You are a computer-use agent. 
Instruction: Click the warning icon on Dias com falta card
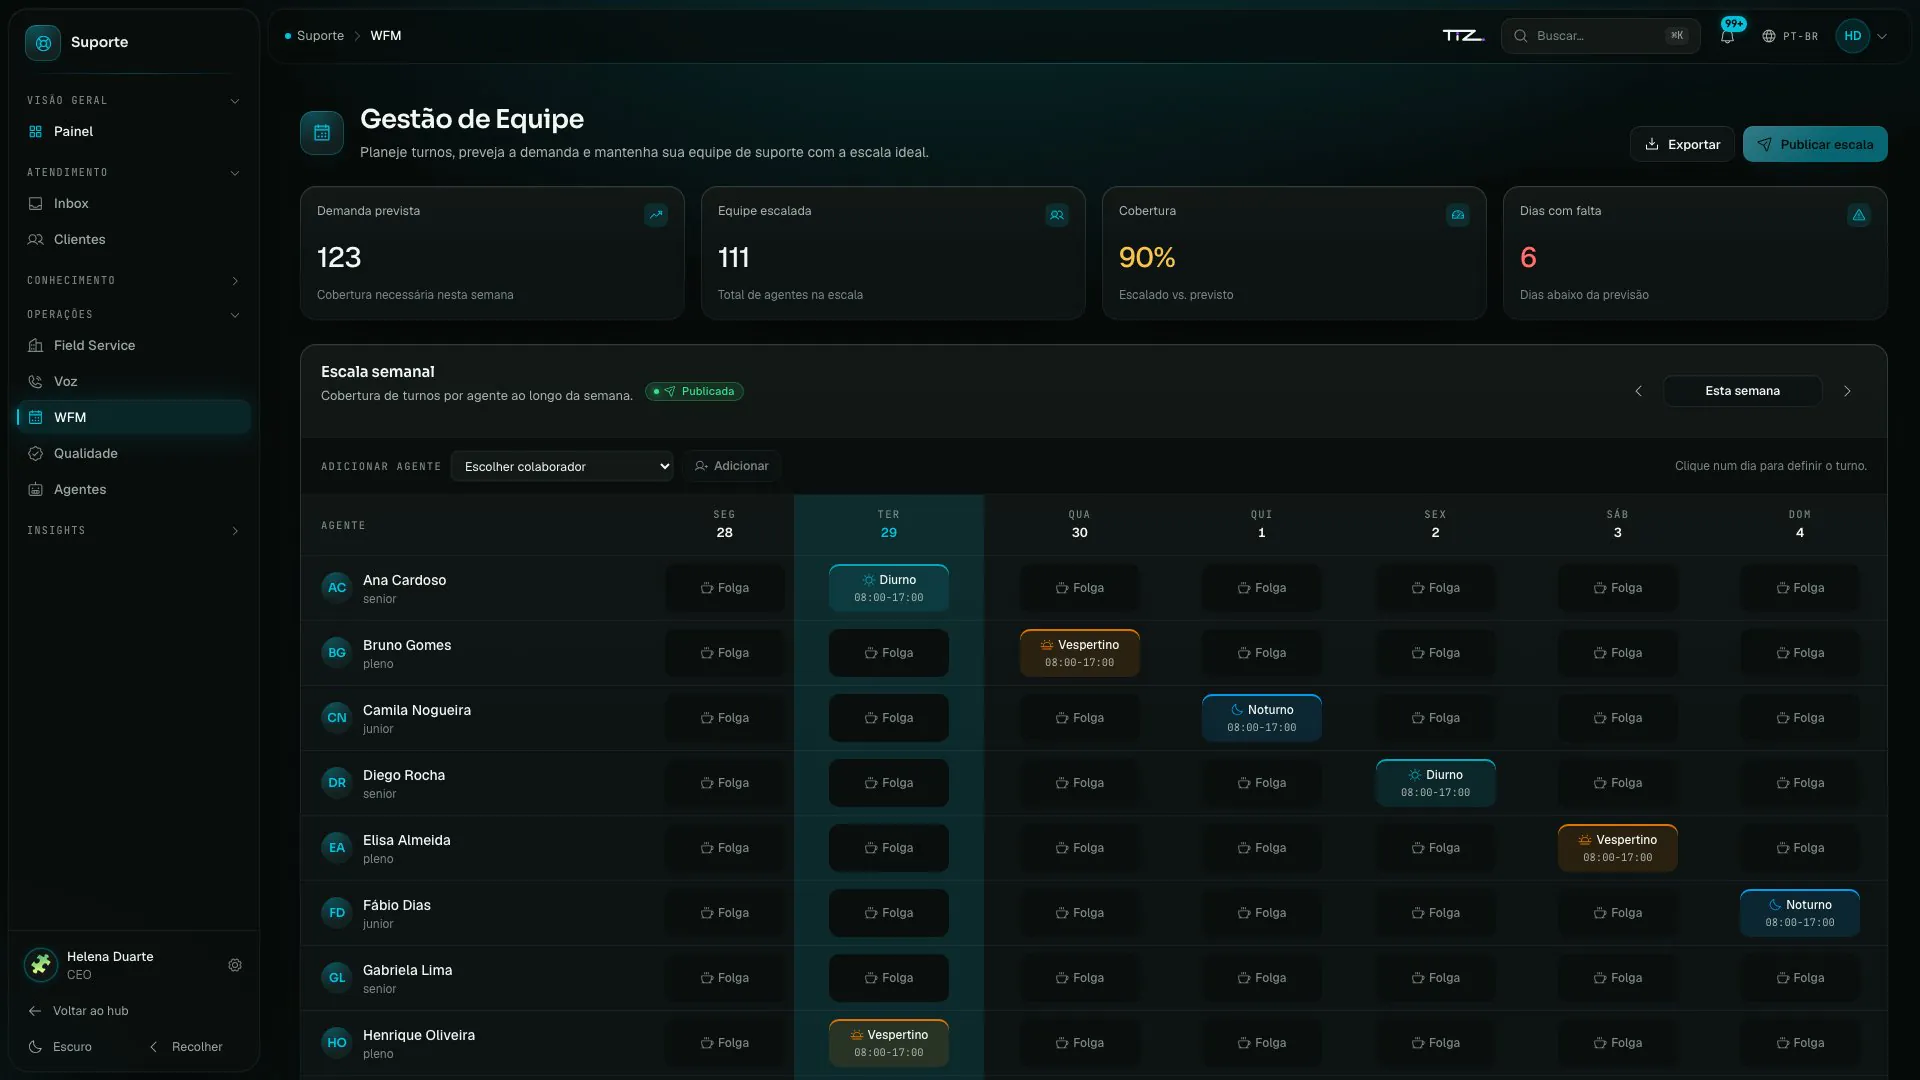point(1859,214)
